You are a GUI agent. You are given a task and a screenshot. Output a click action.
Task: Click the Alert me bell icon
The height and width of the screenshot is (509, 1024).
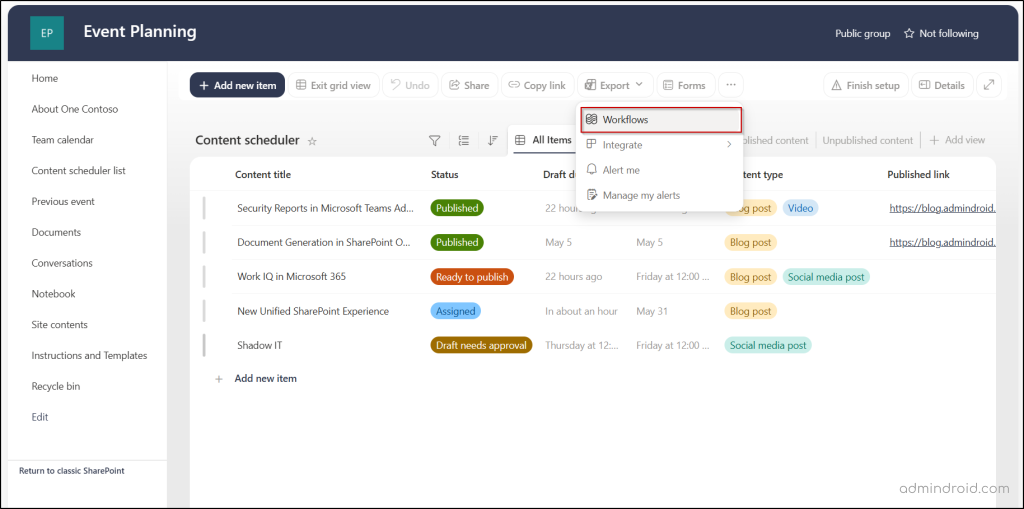(592, 170)
